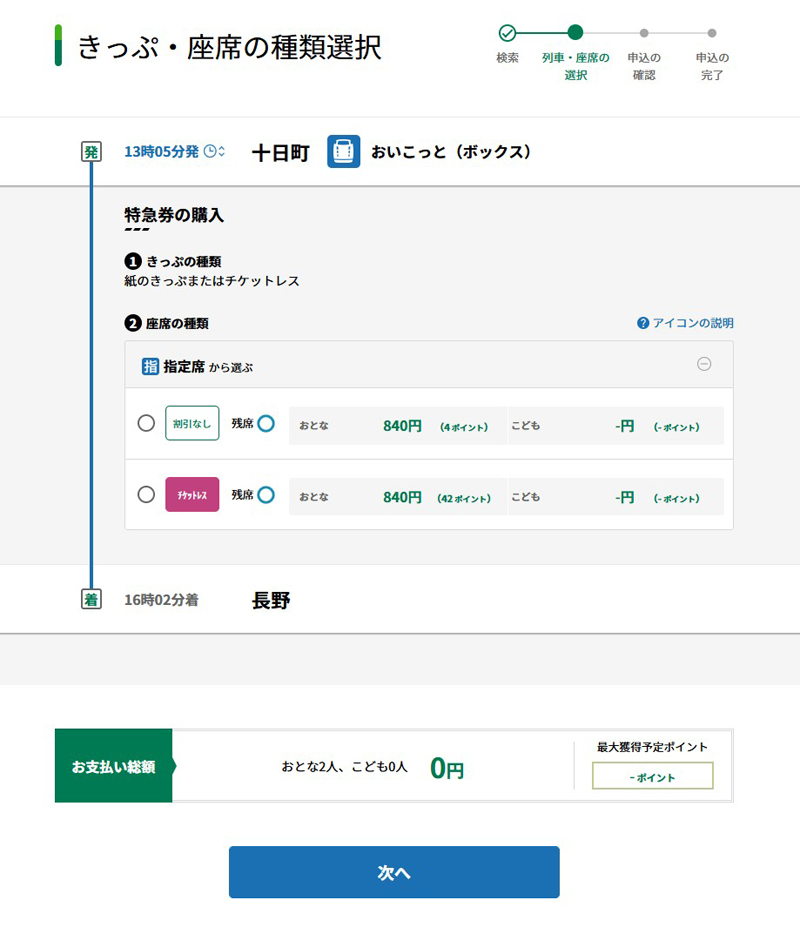The height and width of the screenshot is (934, 800).
Task: Click the 割引なし badge
Action: tap(192, 423)
